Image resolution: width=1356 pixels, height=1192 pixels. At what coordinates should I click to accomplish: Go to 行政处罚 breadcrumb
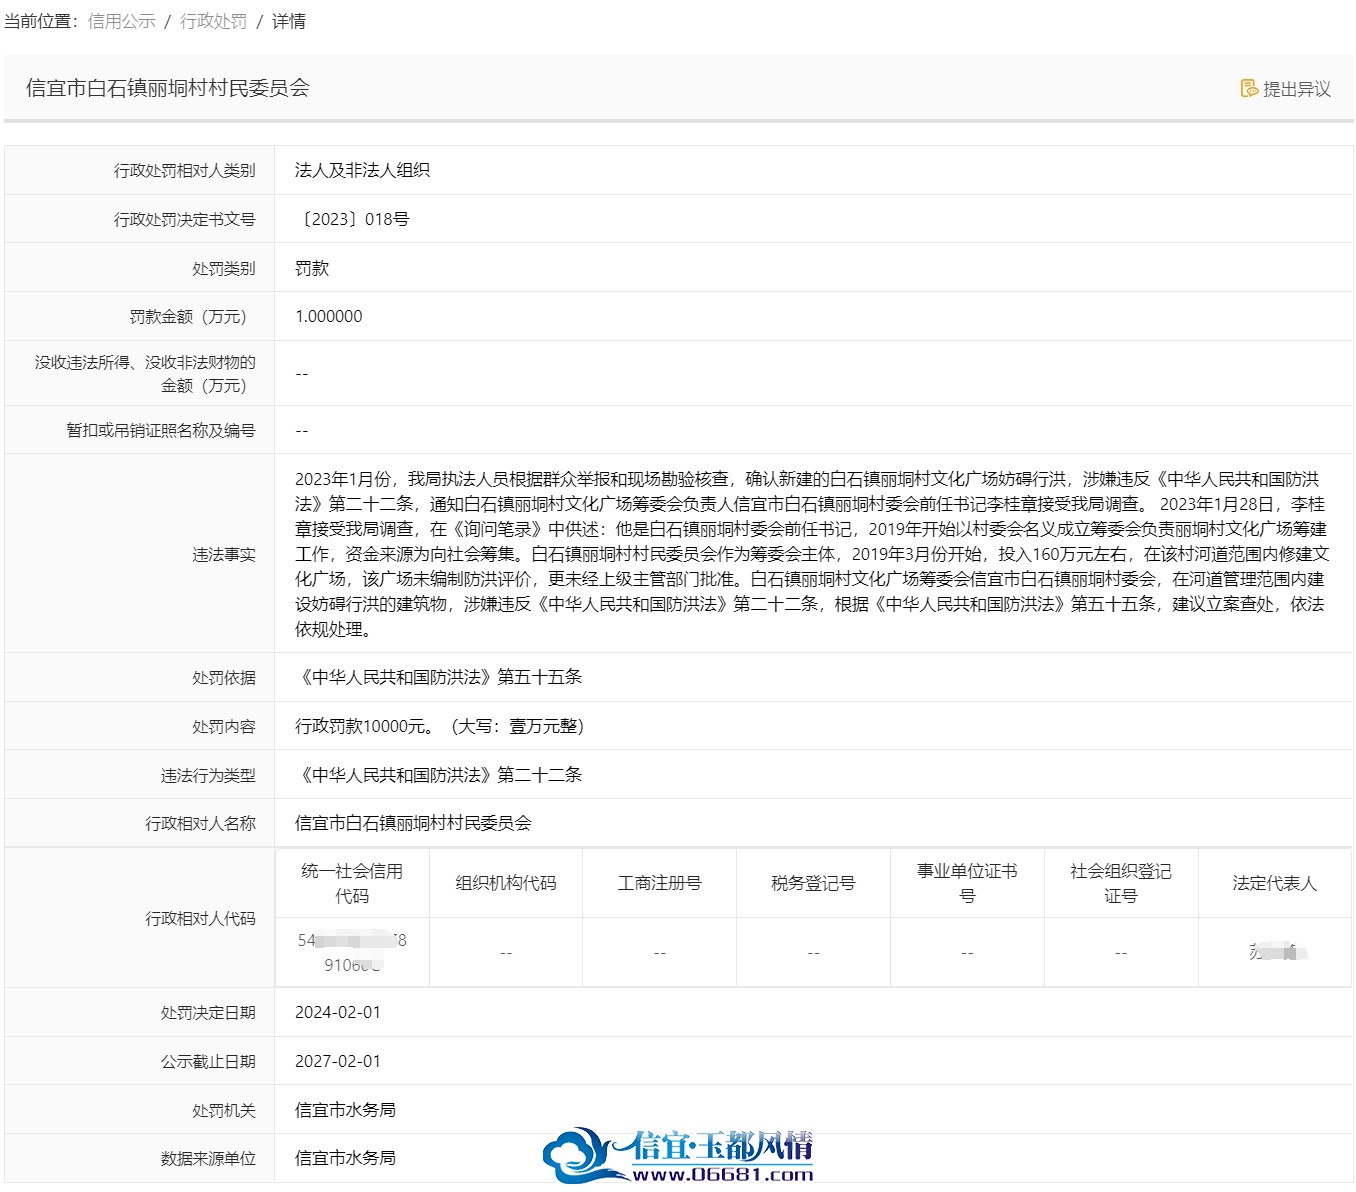coord(213,21)
